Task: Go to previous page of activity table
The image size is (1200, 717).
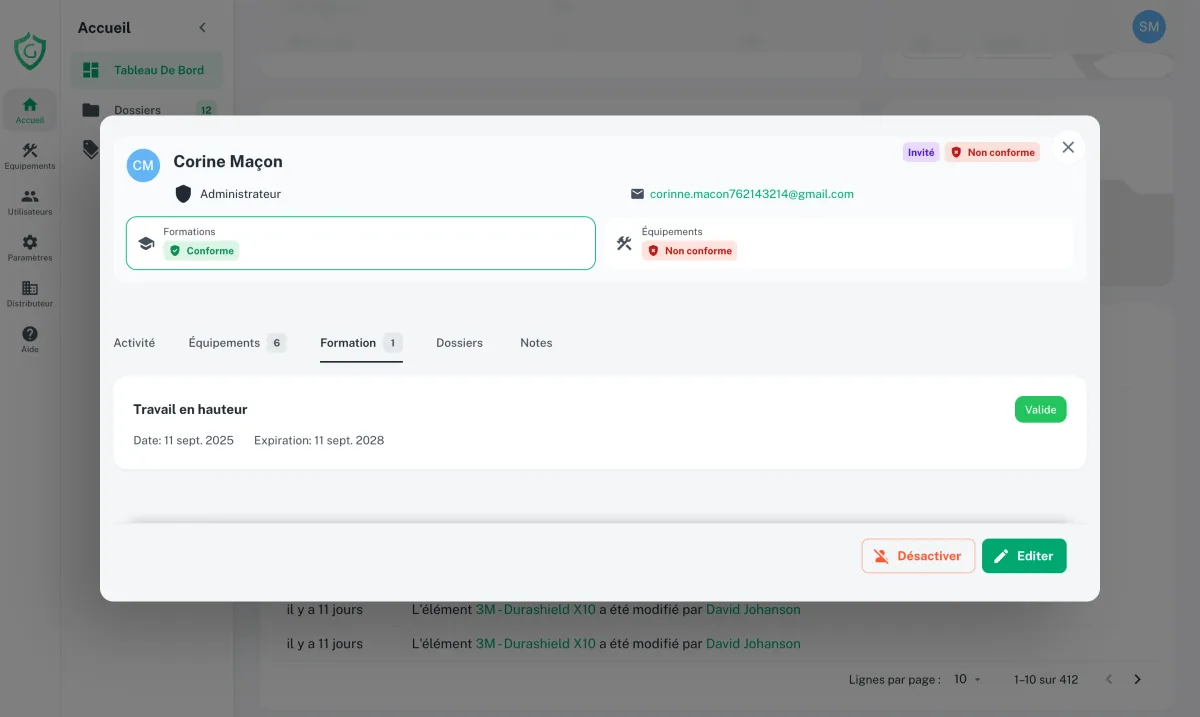Action: click(x=1108, y=679)
